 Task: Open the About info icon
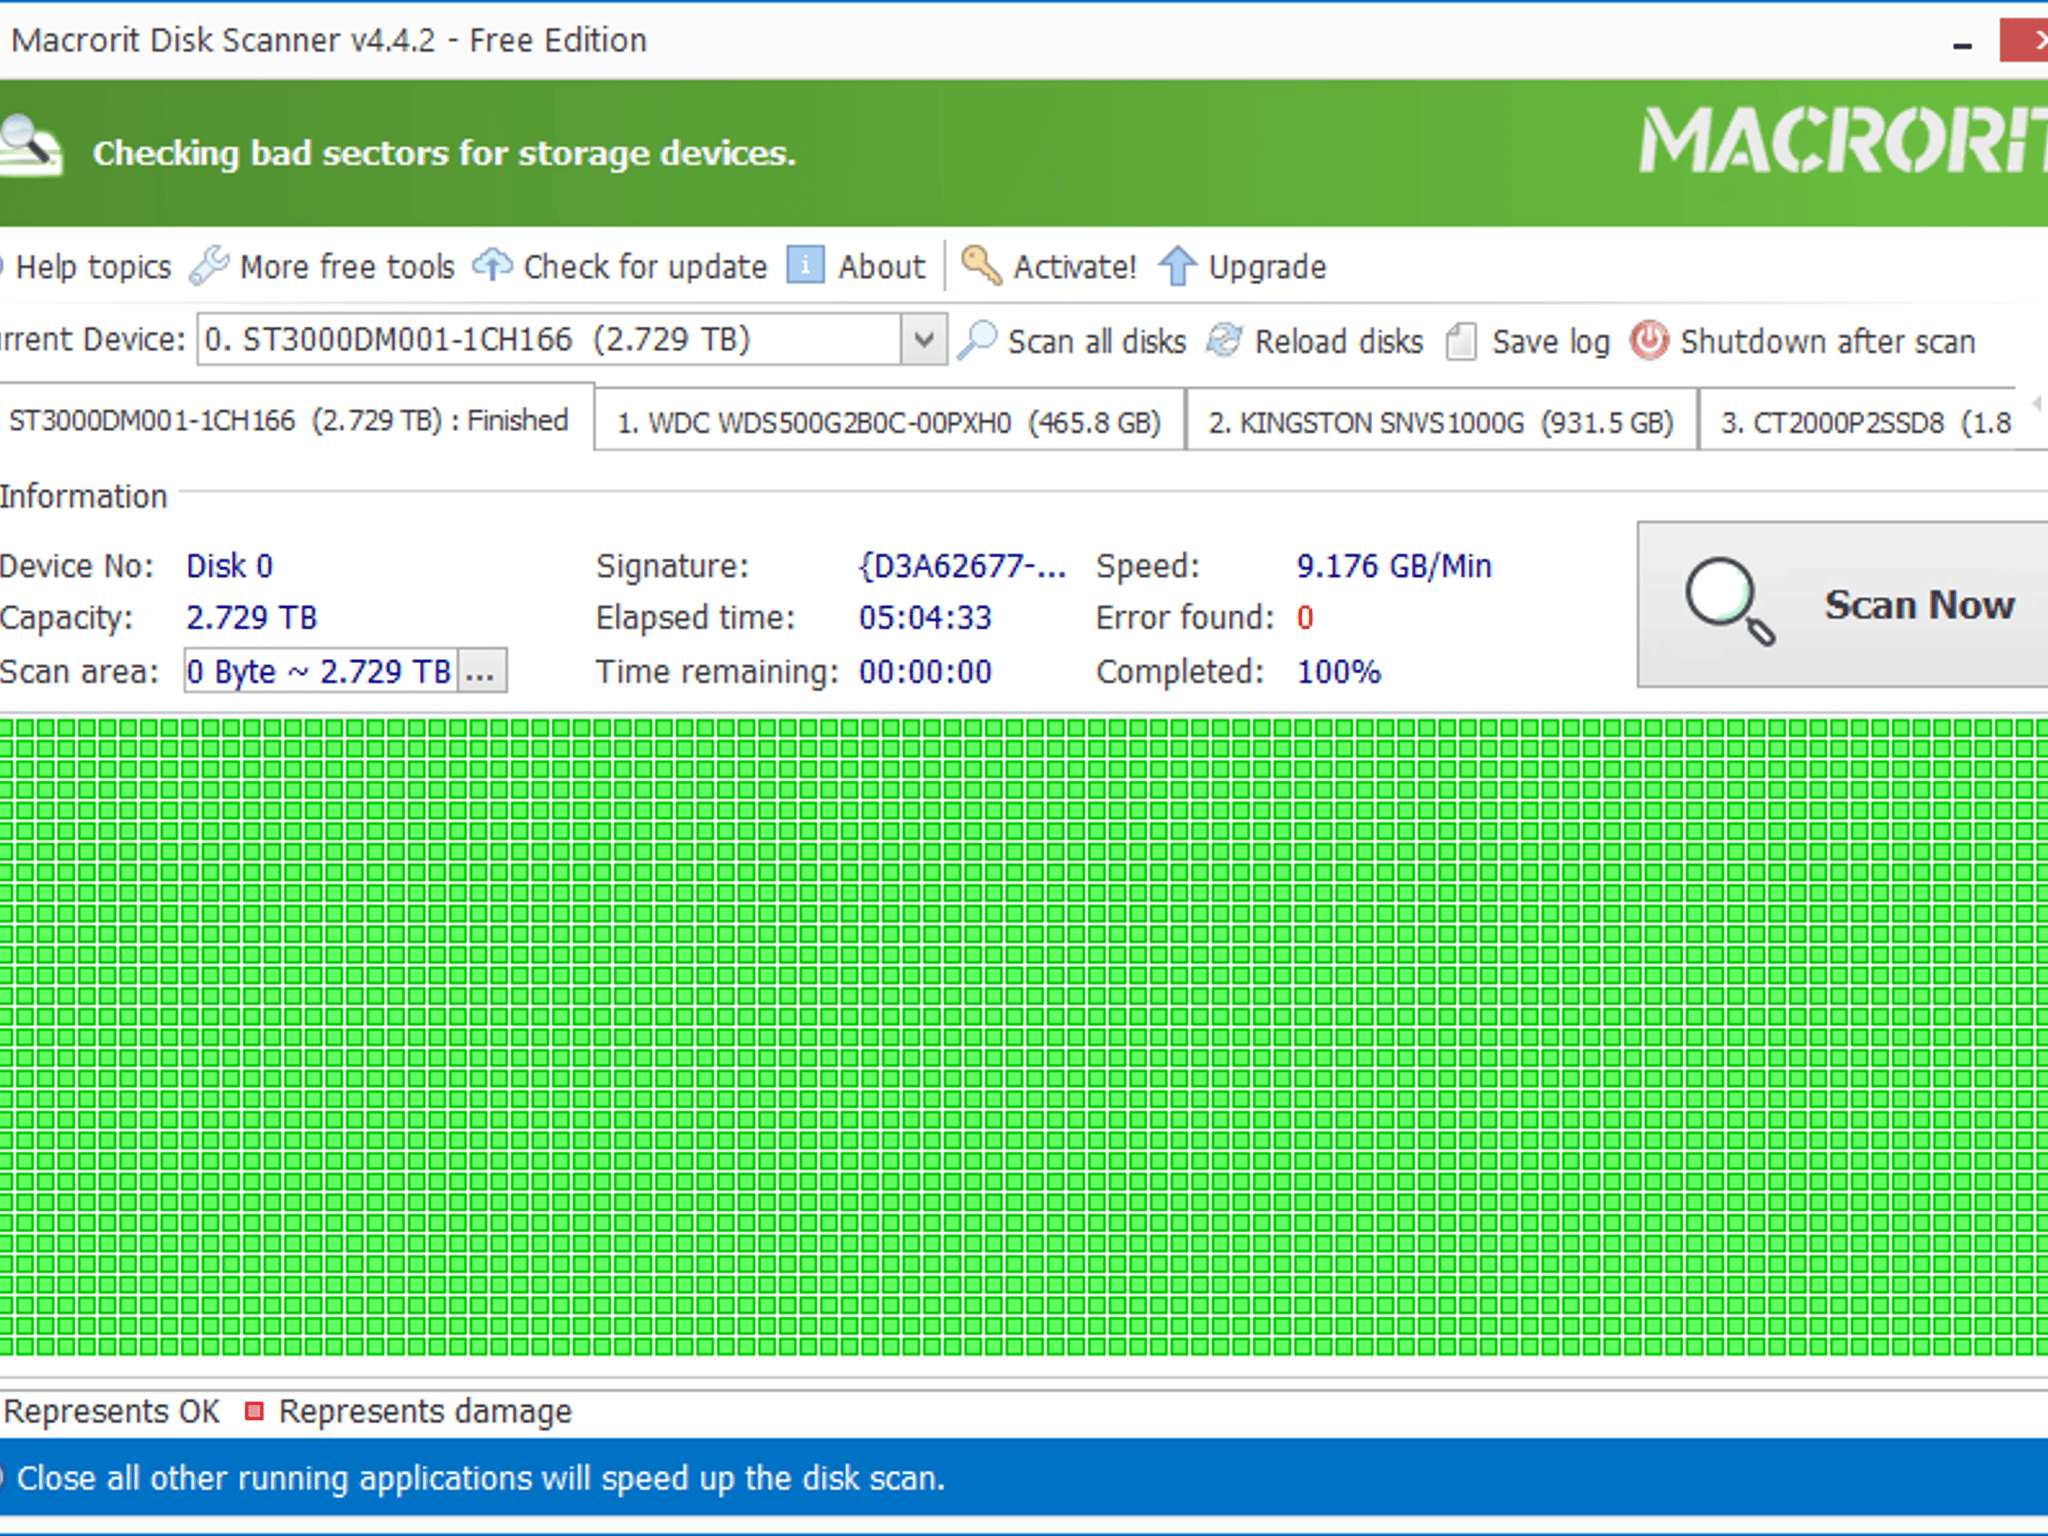click(805, 265)
